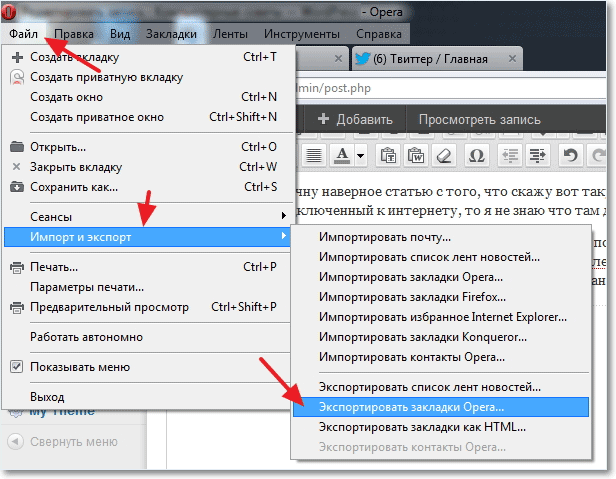Select Экспортировать закладки Opera
The image size is (616, 479).
click(441, 407)
